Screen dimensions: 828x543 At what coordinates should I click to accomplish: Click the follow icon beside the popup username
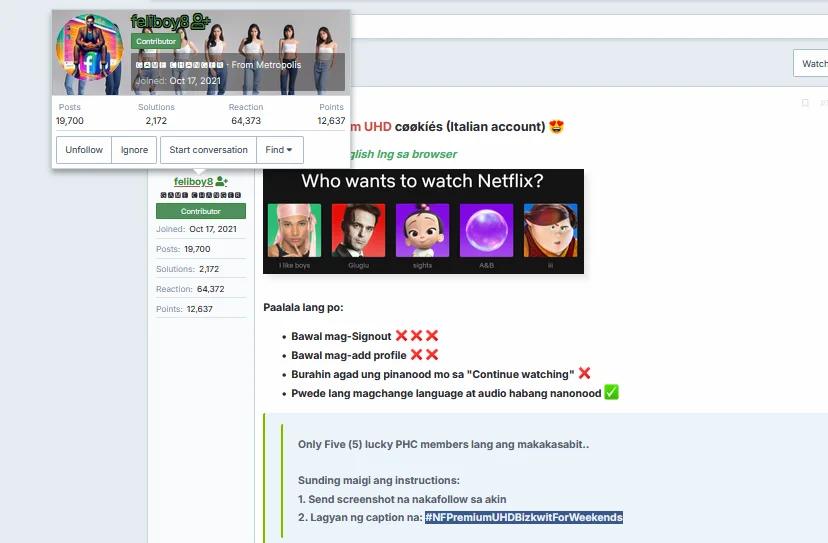(201, 22)
